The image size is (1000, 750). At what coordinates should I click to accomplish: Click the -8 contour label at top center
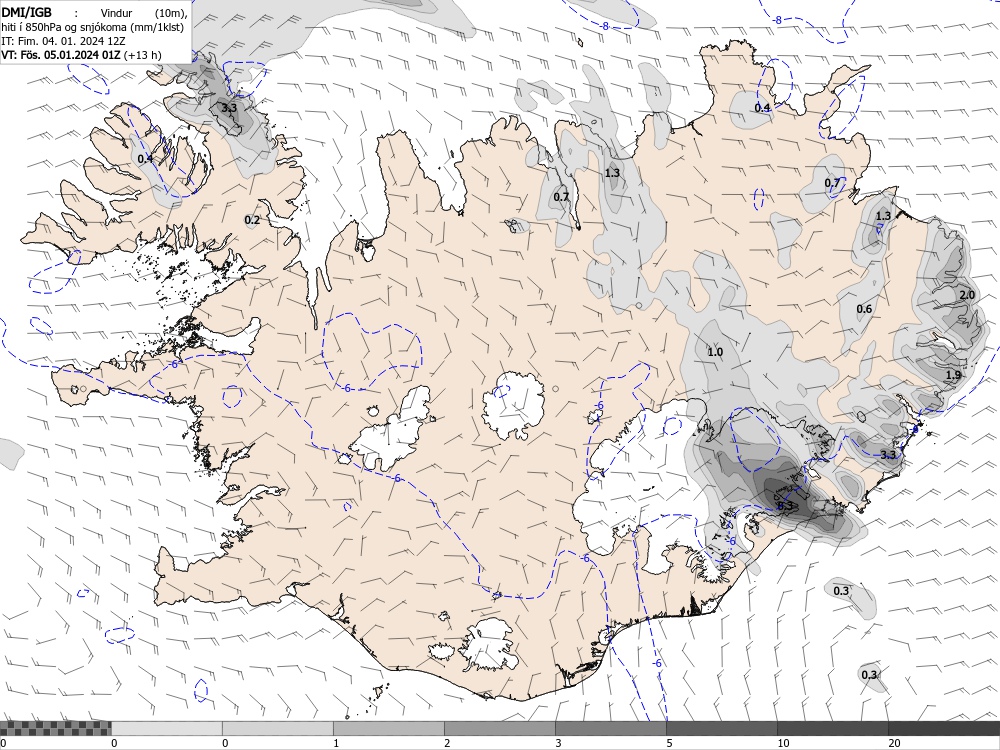coord(605,26)
